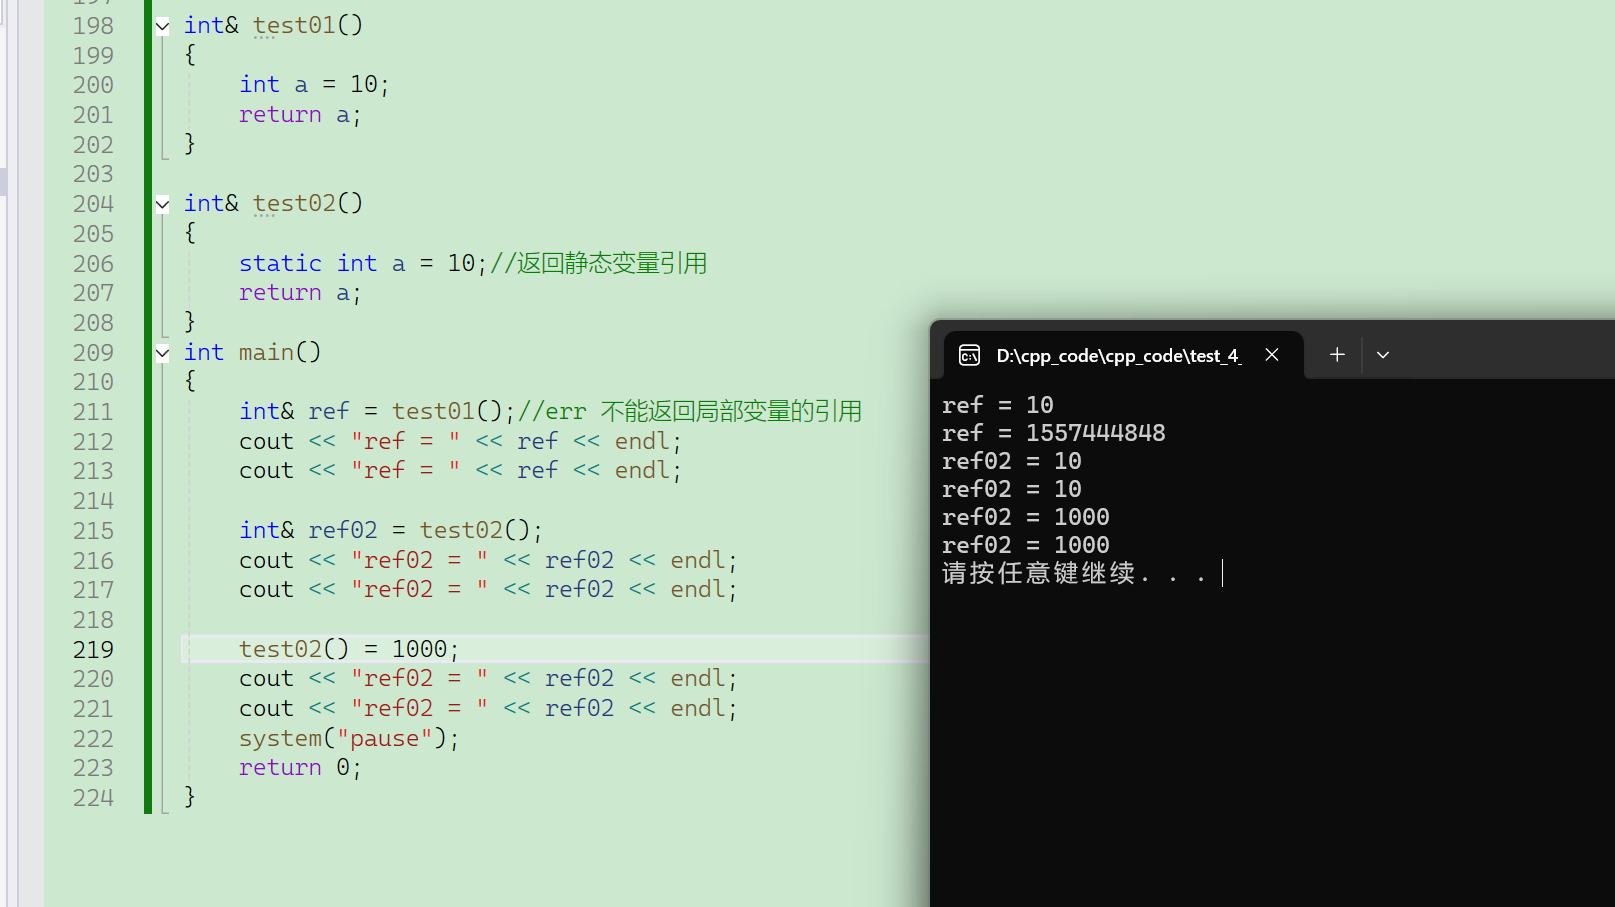Click line number 224 in the gutter
The height and width of the screenshot is (907, 1615).
pos(93,798)
